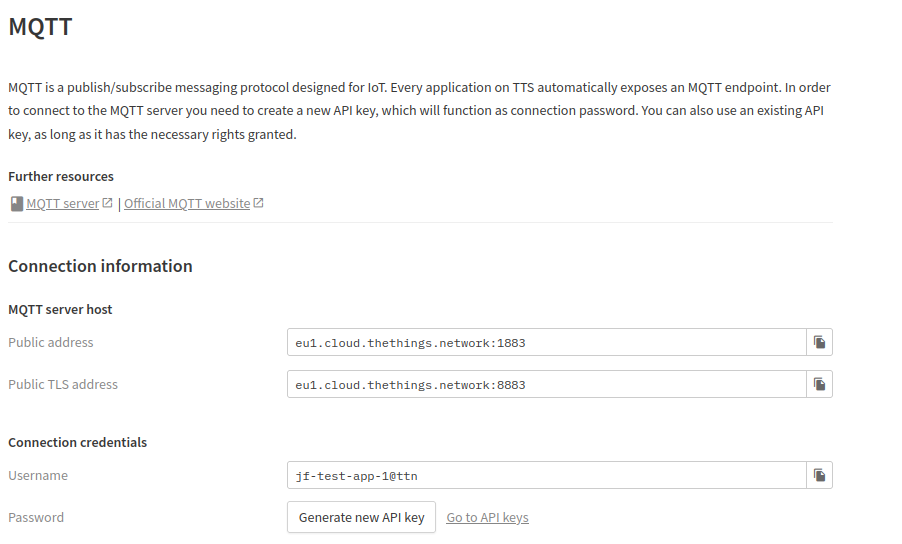Screen dimensions: 902x544
Task: Copy the public address to clipboard
Action: click(x=819, y=342)
